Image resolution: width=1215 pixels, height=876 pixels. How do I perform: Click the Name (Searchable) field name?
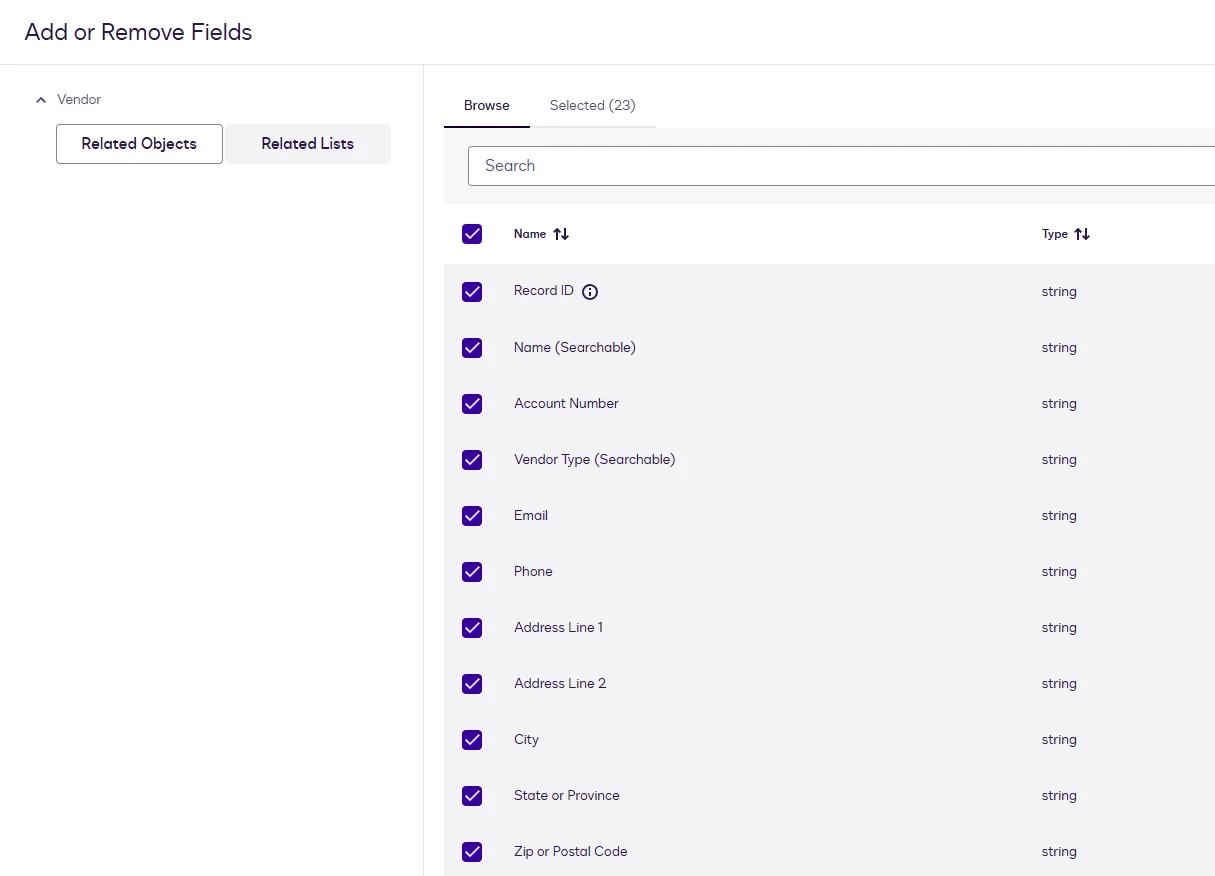tap(575, 348)
